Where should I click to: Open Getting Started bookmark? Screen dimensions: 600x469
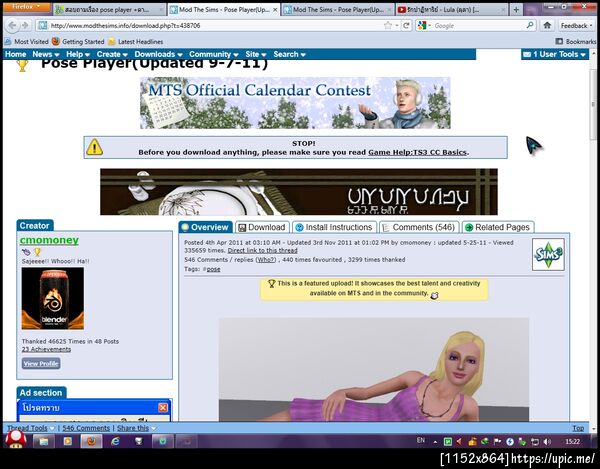click(x=78, y=41)
